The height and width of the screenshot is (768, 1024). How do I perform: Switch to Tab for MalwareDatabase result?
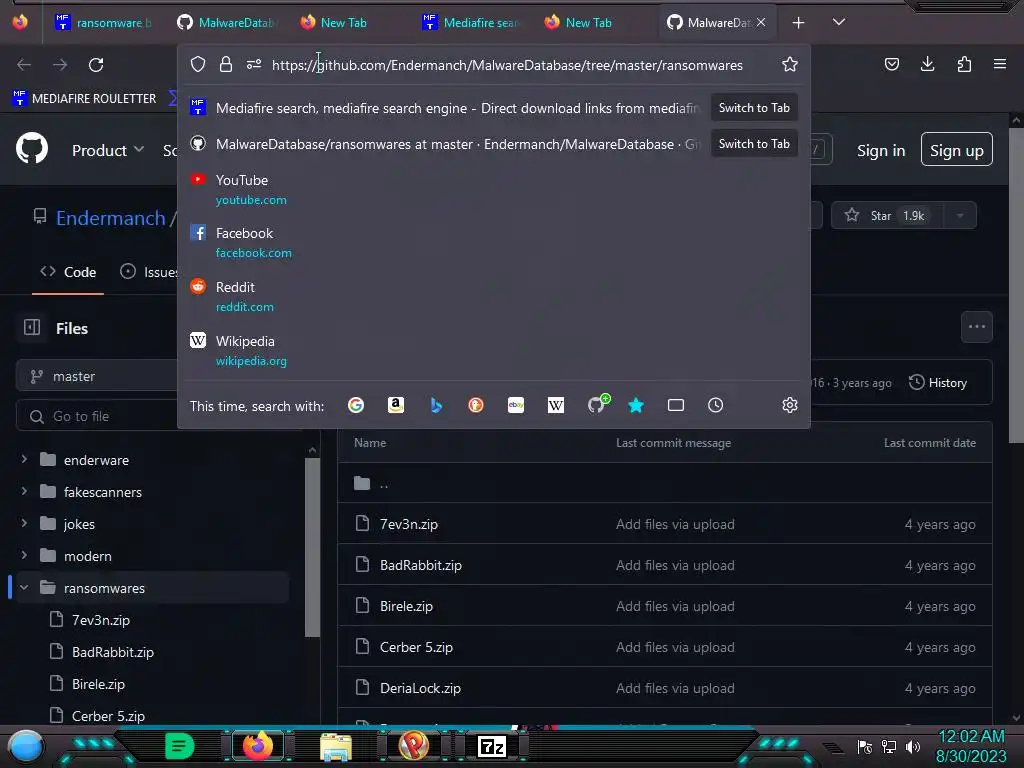(x=754, y=144)
